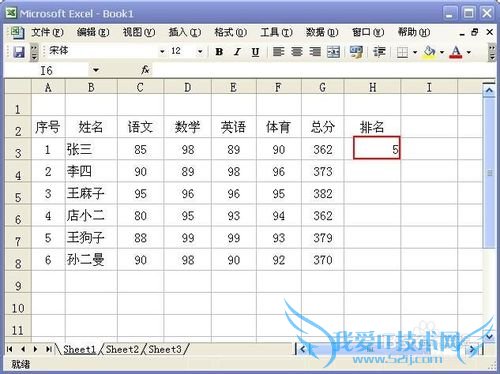Click Merge and Center icon

point(333,52)
